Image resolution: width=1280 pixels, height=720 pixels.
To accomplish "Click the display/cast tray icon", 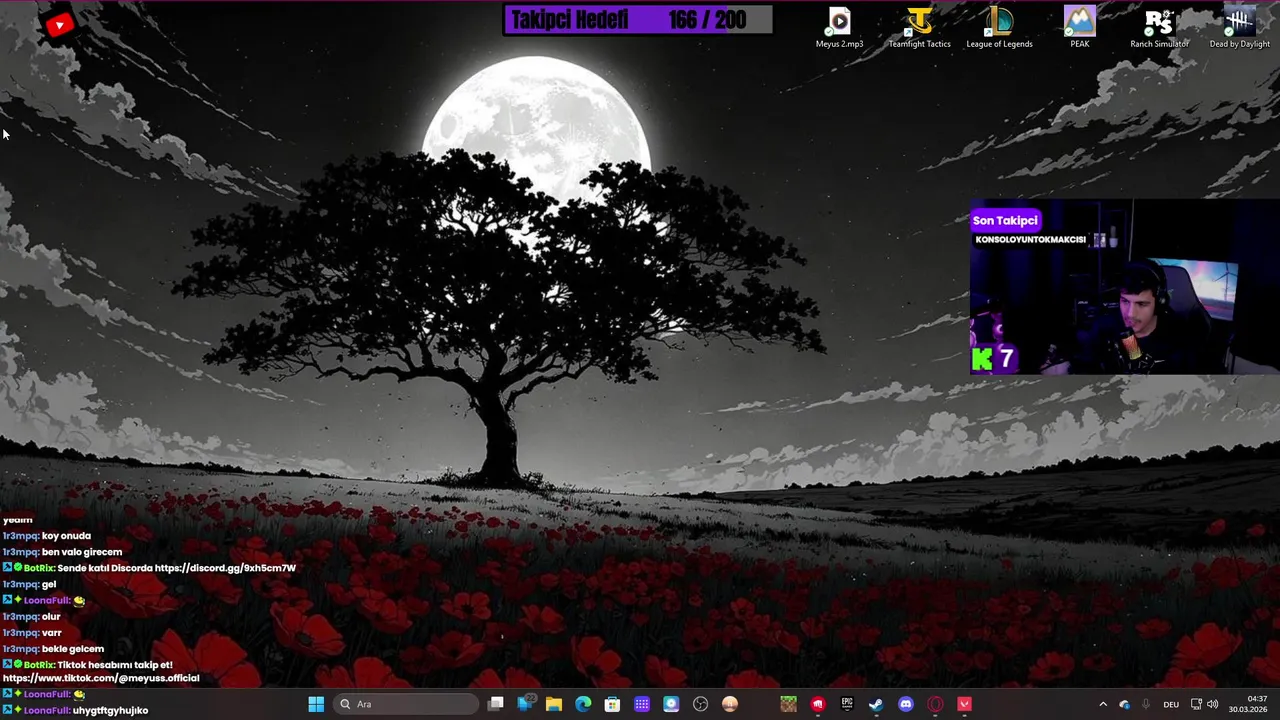I will 1196,704.
